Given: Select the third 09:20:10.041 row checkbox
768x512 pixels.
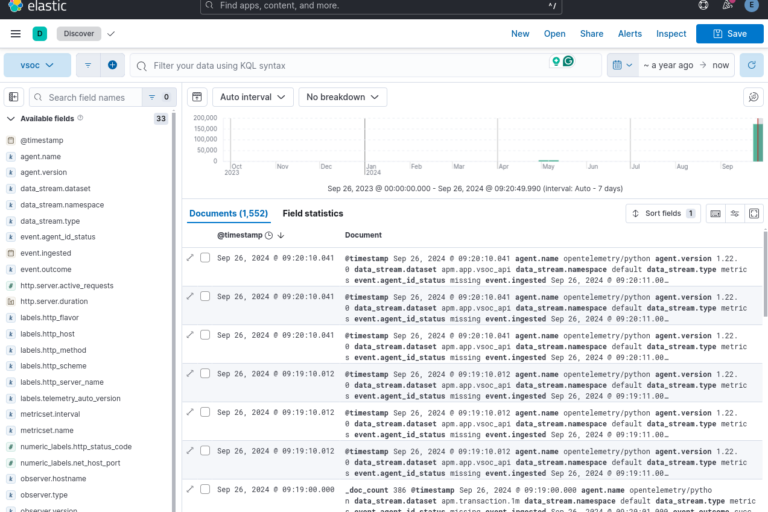Looking at the screenshot, I should [205, 335].
